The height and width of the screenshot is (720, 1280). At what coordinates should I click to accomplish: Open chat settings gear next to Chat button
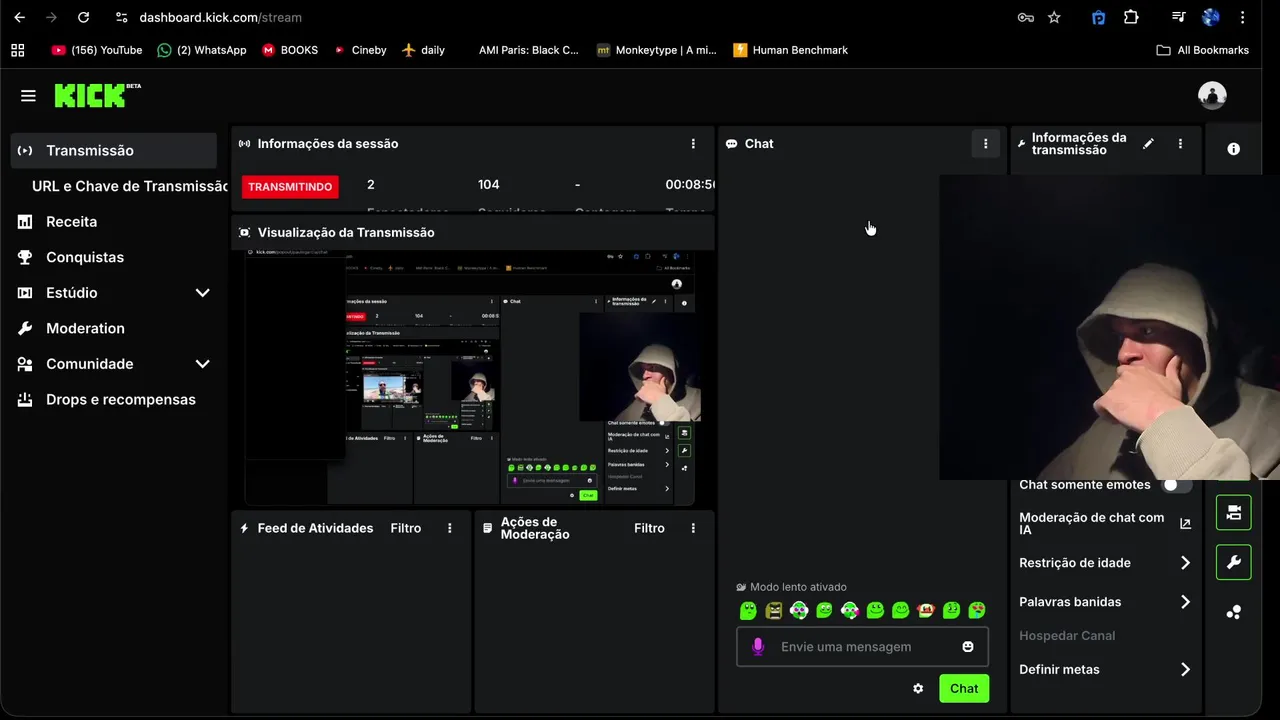[x=918, y=688]
